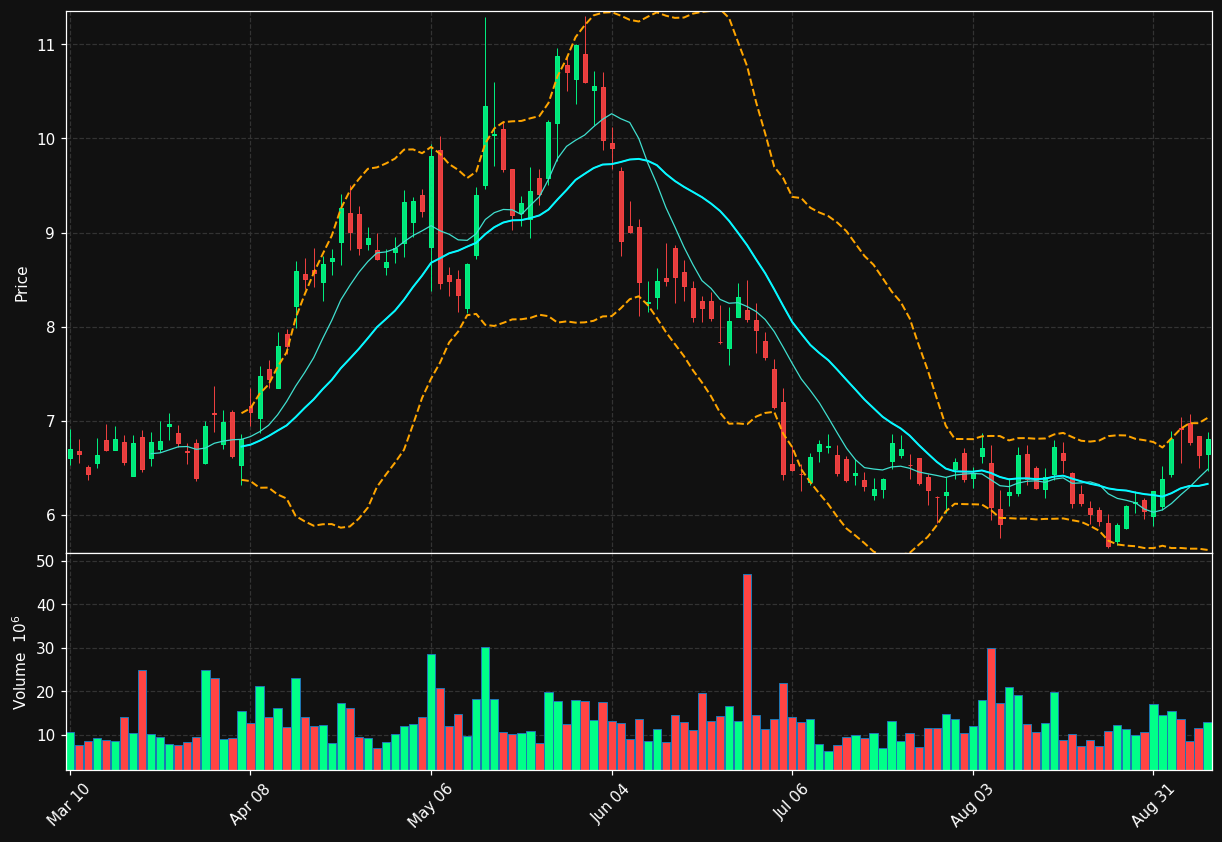Click the 'Jun 04' date label
The width and height of the screenshot is (1222, 842).
[610, 804]
